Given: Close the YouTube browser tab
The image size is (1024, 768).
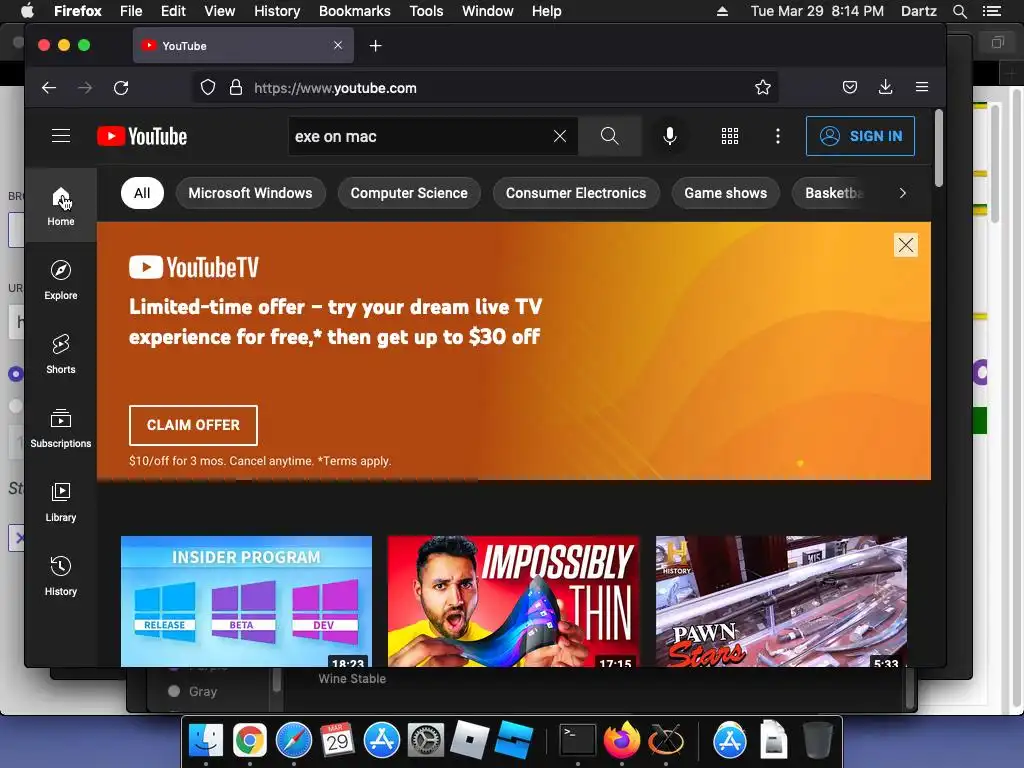Looking at the screenshot, I should [338, 45].
